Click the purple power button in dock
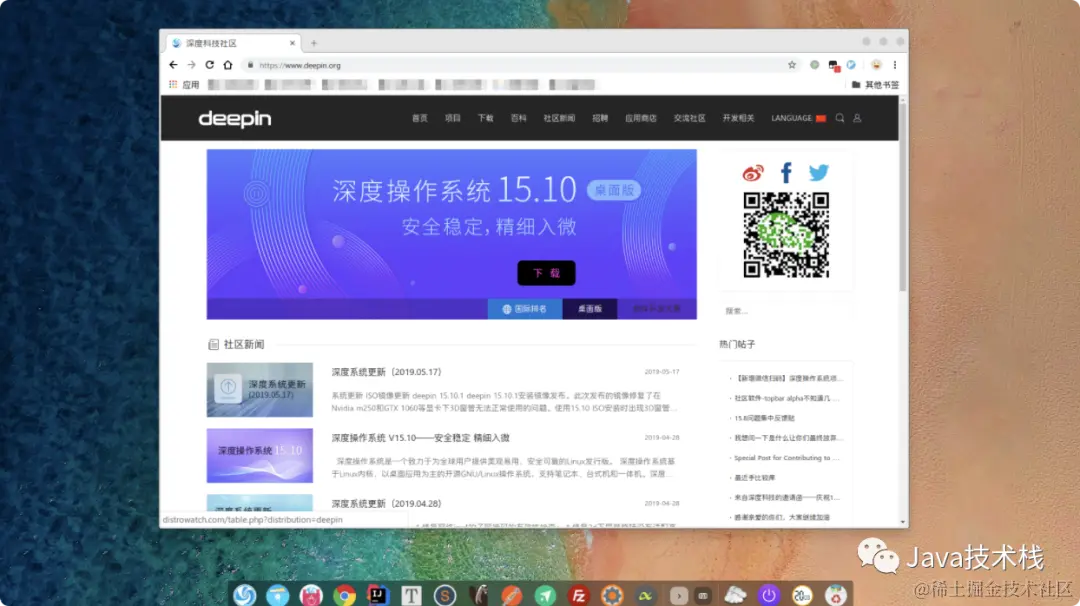This screenshot has width=1080, height=606. coord(769,595)
